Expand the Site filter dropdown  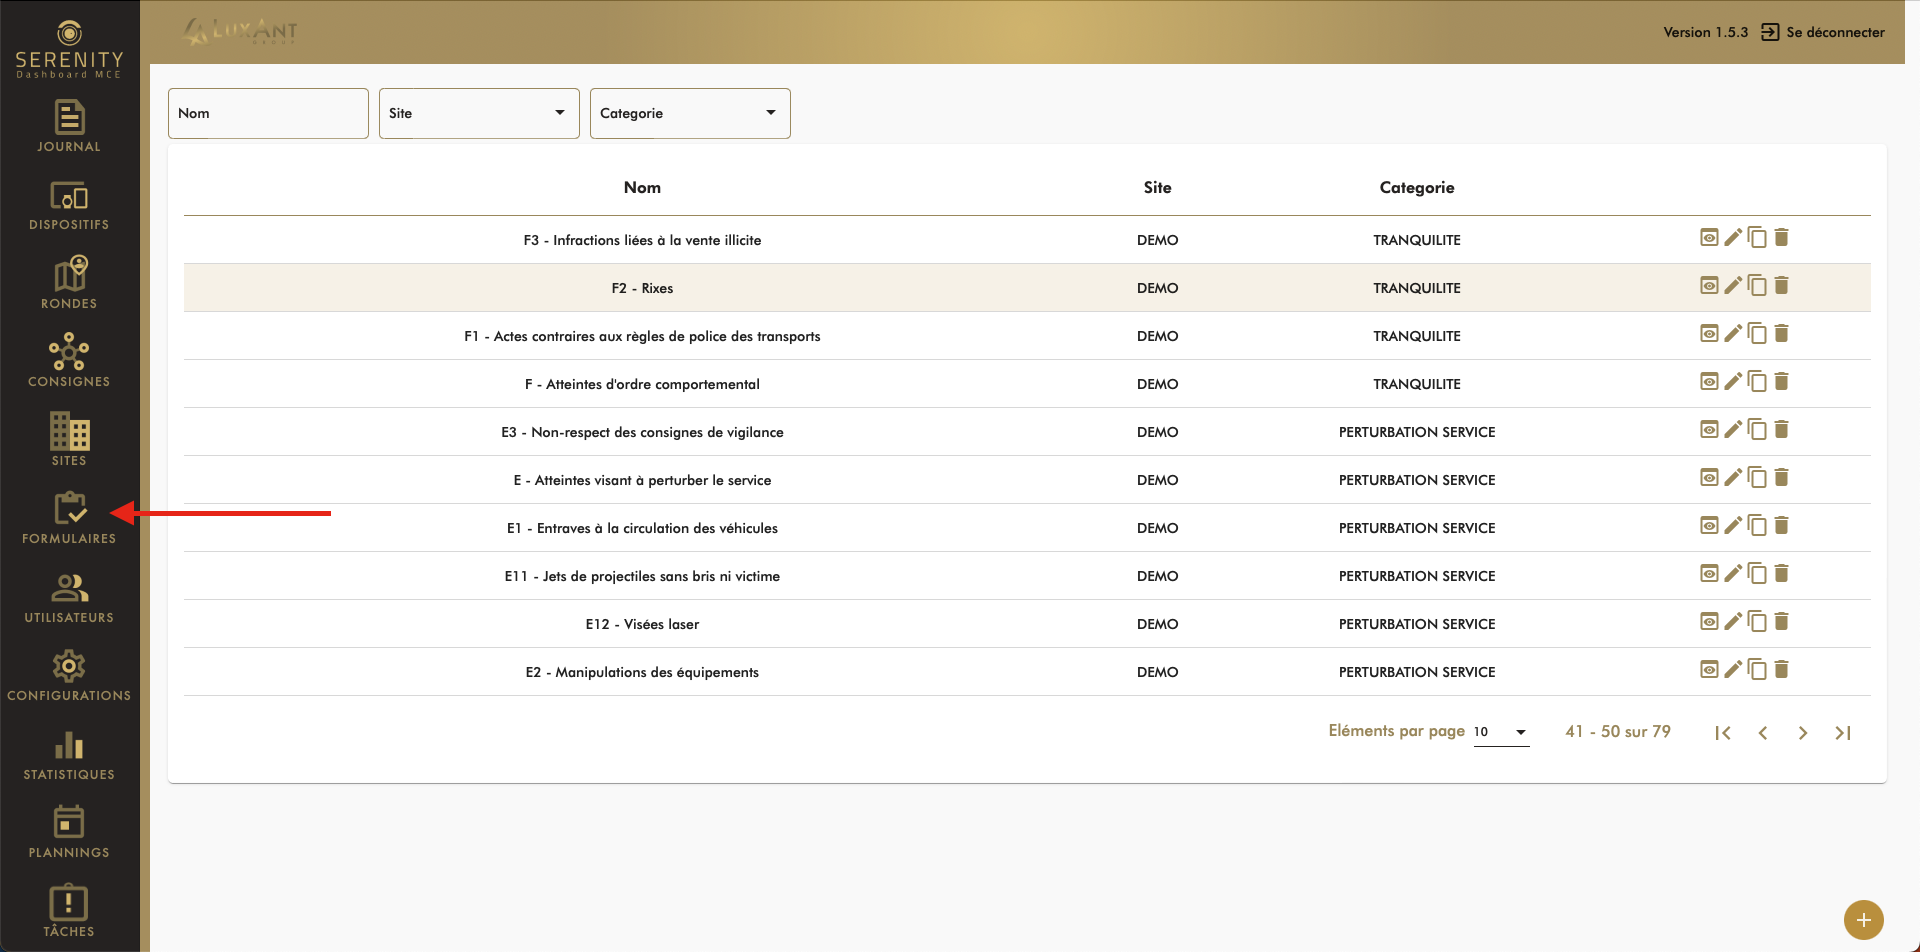(x=479, y=113)
